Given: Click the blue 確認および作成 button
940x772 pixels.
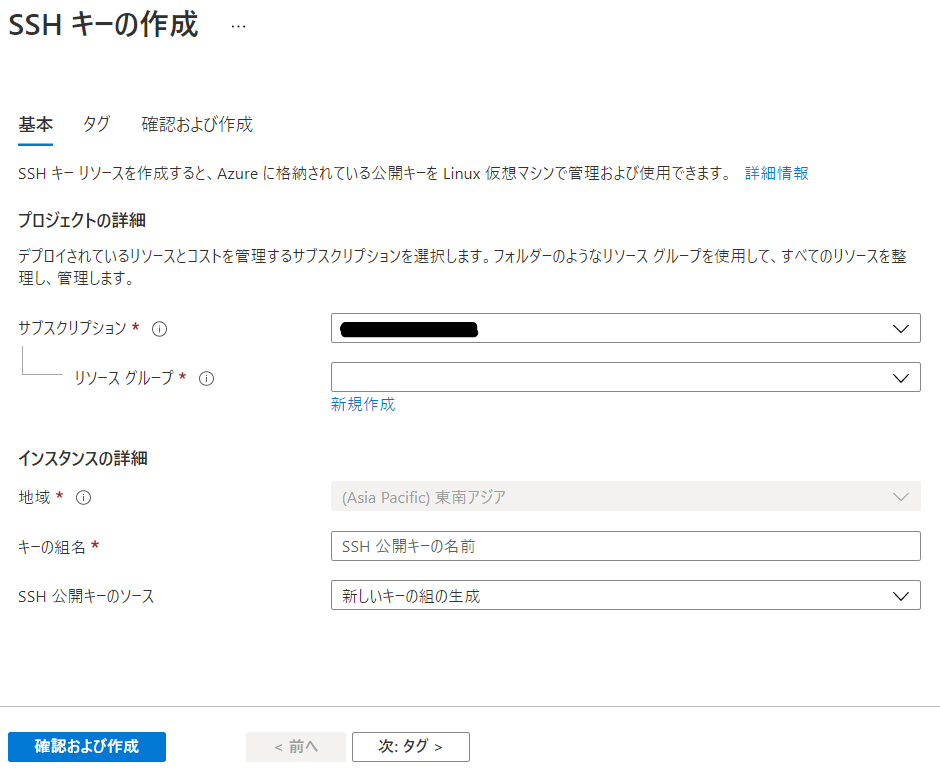Looking at the screenshot, I should 87,747.
